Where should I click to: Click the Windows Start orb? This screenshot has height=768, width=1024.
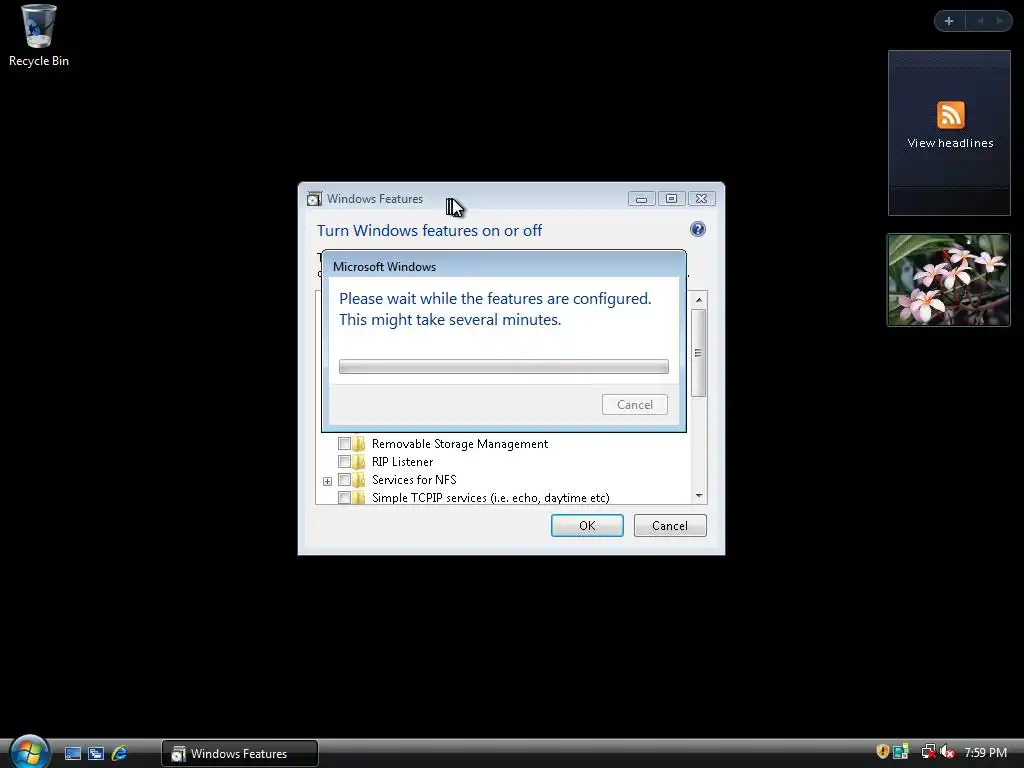click(x=29, y=752)
